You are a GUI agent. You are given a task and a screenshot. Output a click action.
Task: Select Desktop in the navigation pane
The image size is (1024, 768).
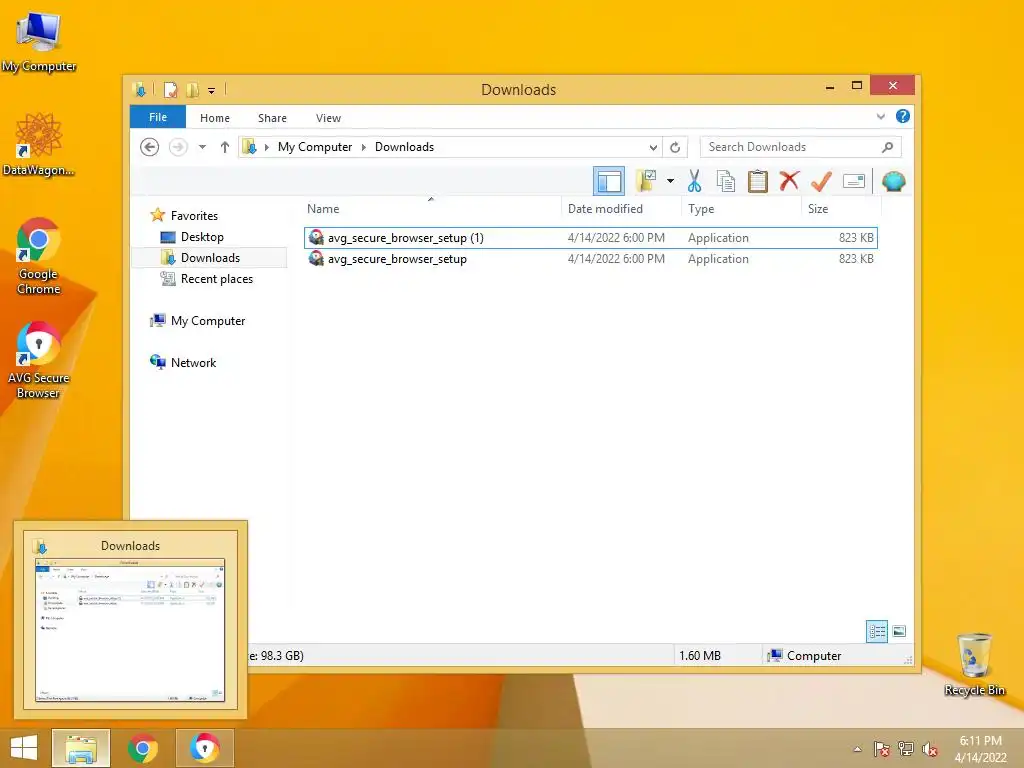click(x=202, y=237)
